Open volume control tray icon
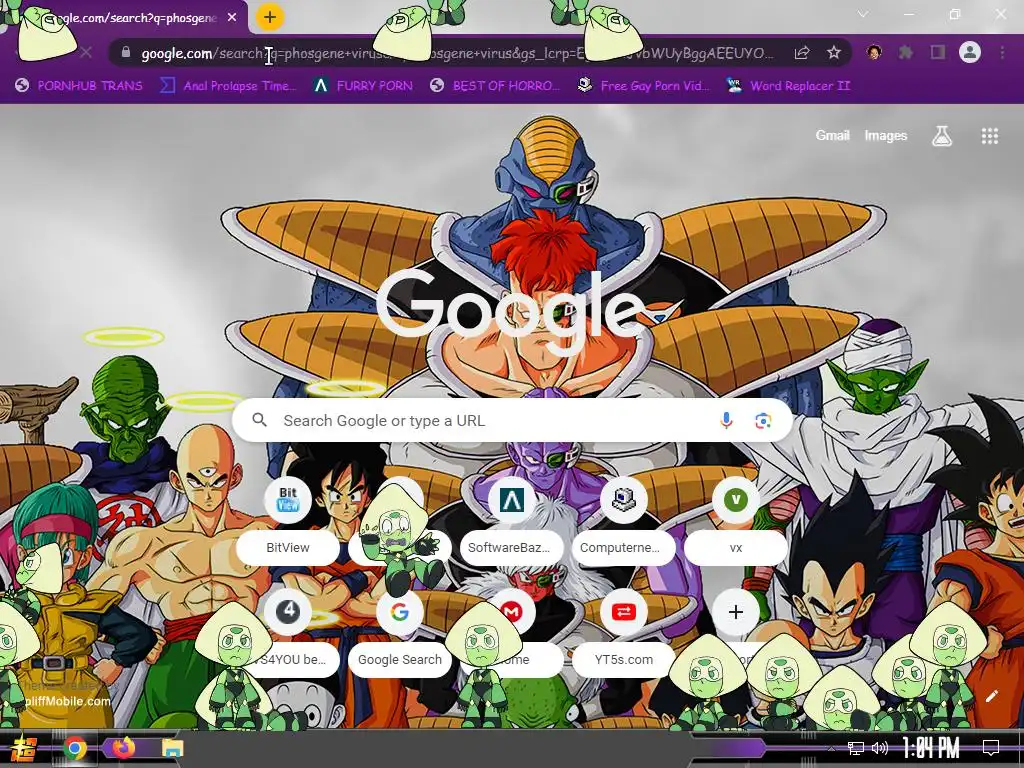1024x768 pixels. [x=880, y=748]
